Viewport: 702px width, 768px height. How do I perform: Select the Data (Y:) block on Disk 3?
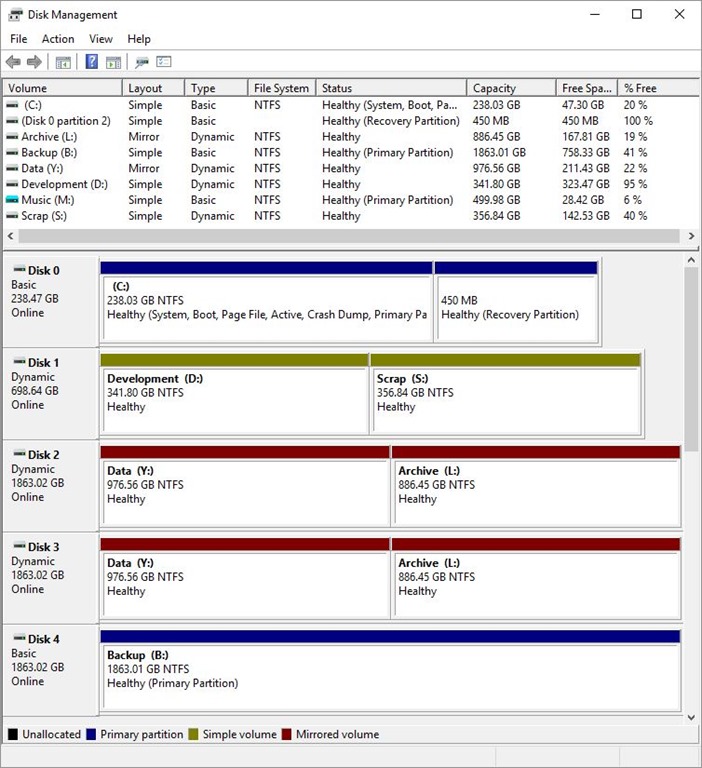[245, 578]
